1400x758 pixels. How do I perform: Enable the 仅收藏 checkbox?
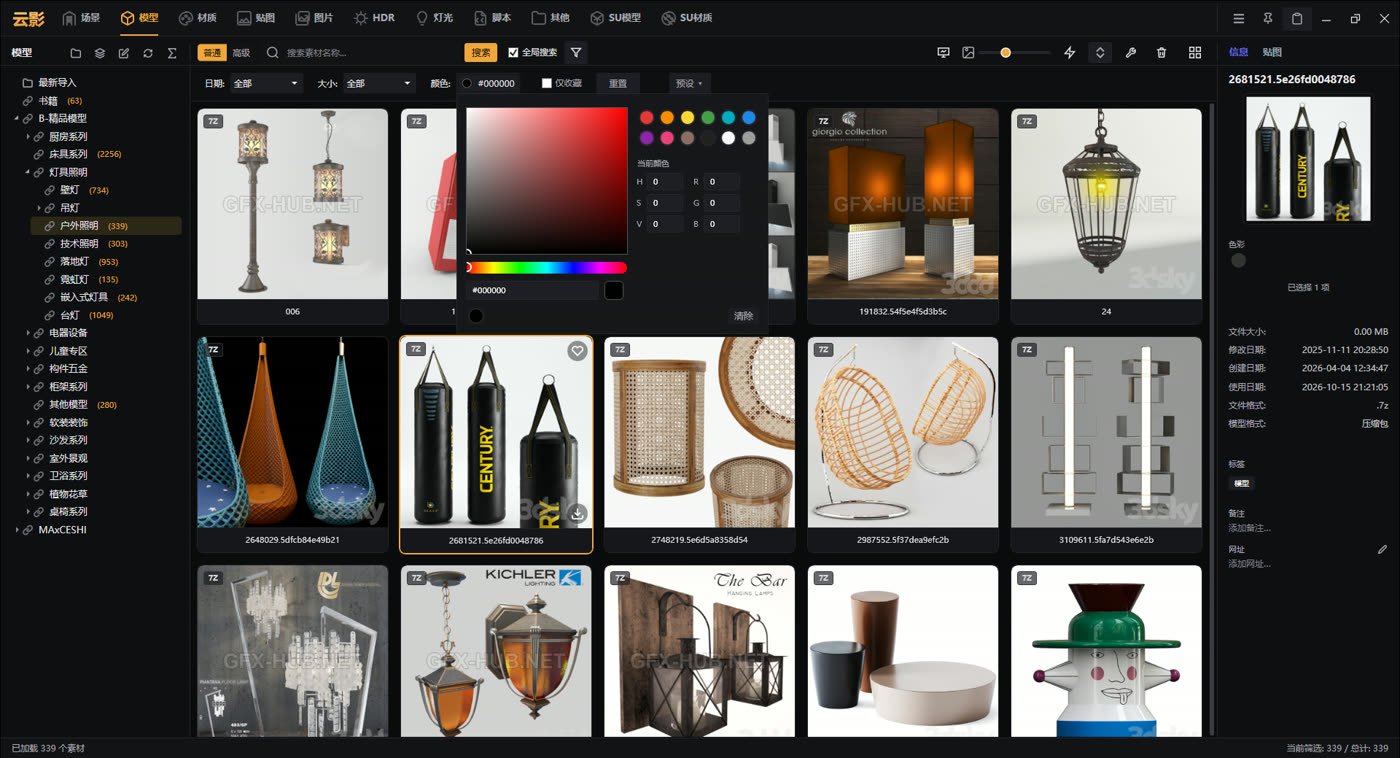point(547,83)
